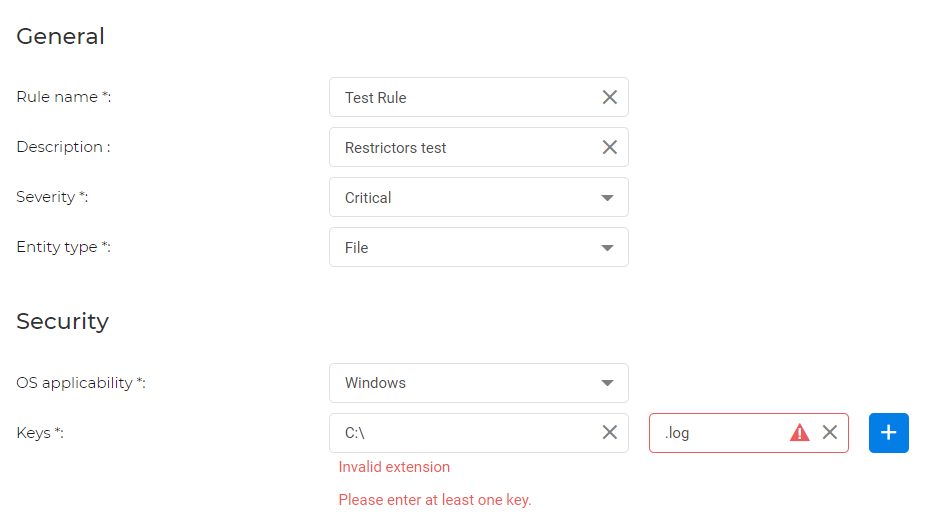931x526 pixels.
Task: Click the General section heading
Action: point(60,36)
